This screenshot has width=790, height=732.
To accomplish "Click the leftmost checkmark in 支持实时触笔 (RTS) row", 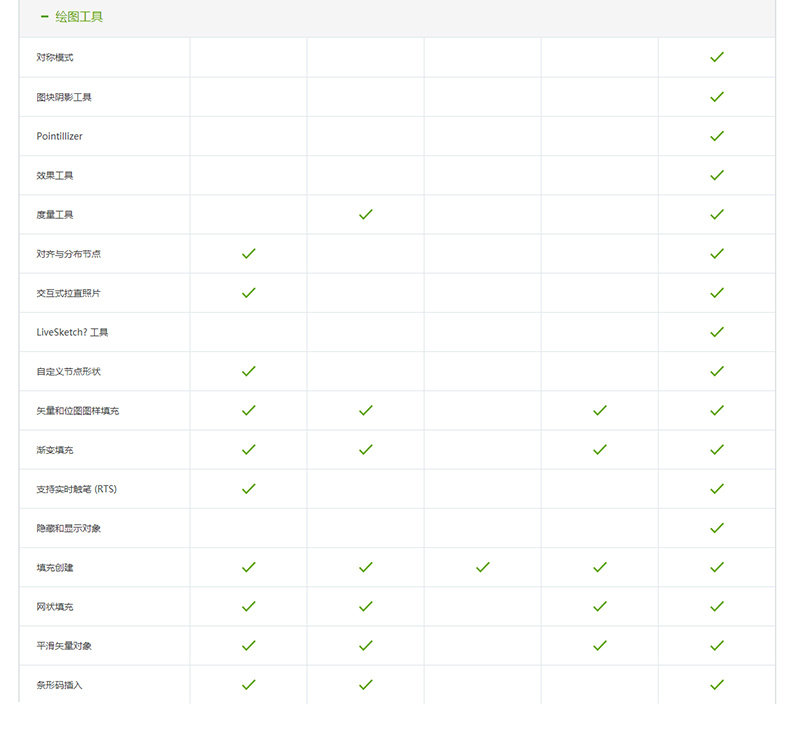I will pyautogui.click(x=249, y=489).
